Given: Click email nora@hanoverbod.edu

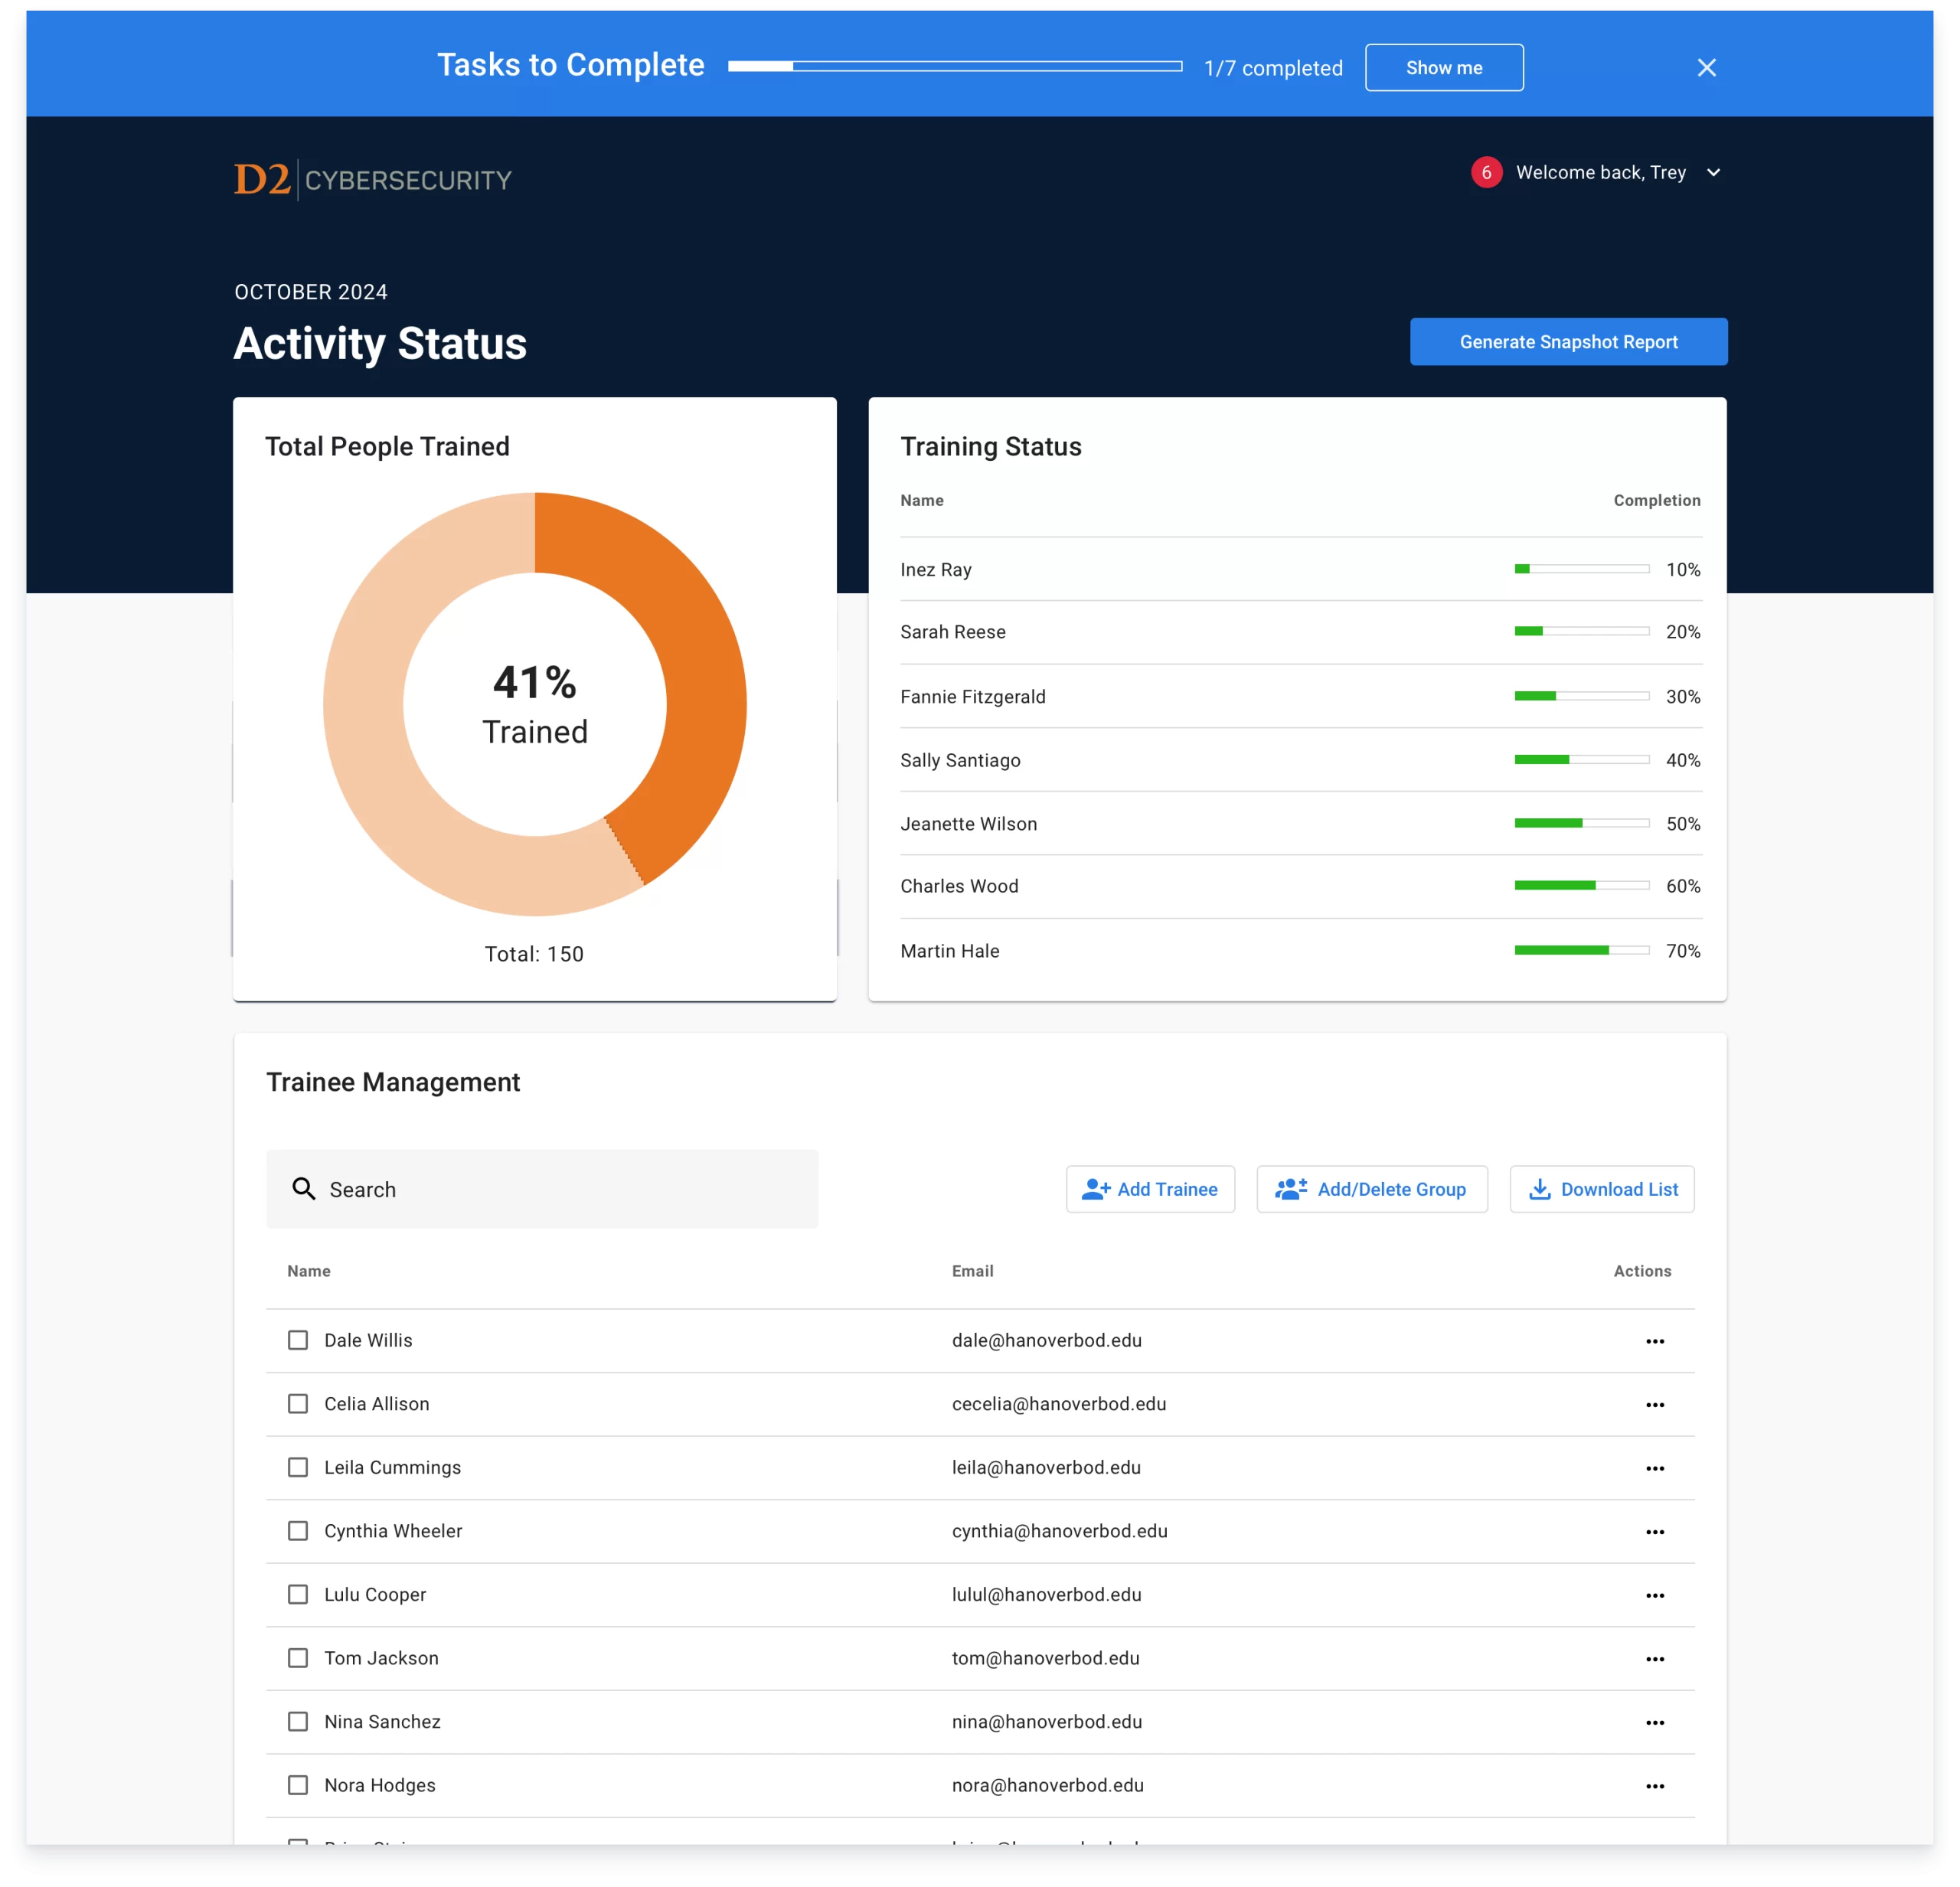Looking at the screenshot, I should click(x=1047, y=1784).
